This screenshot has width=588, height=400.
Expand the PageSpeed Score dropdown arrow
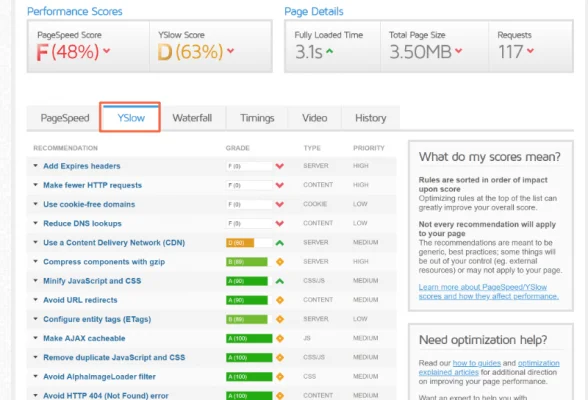click(106, 51)
